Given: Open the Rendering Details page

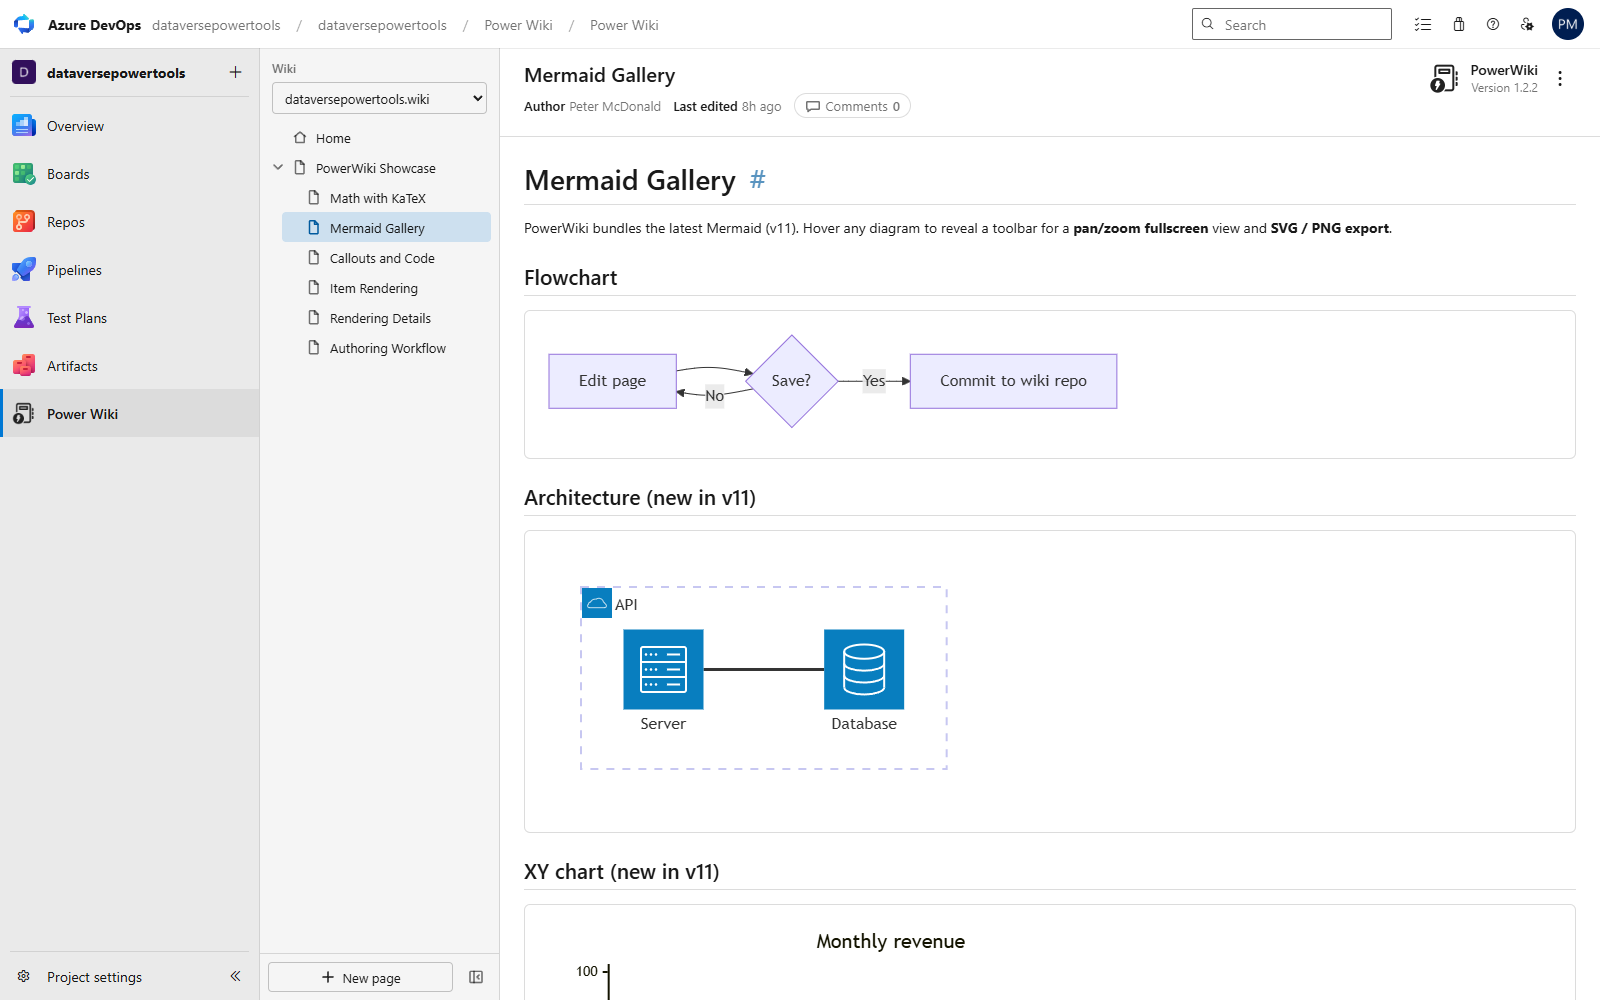Looking at the screenshot, I should 380,318.
